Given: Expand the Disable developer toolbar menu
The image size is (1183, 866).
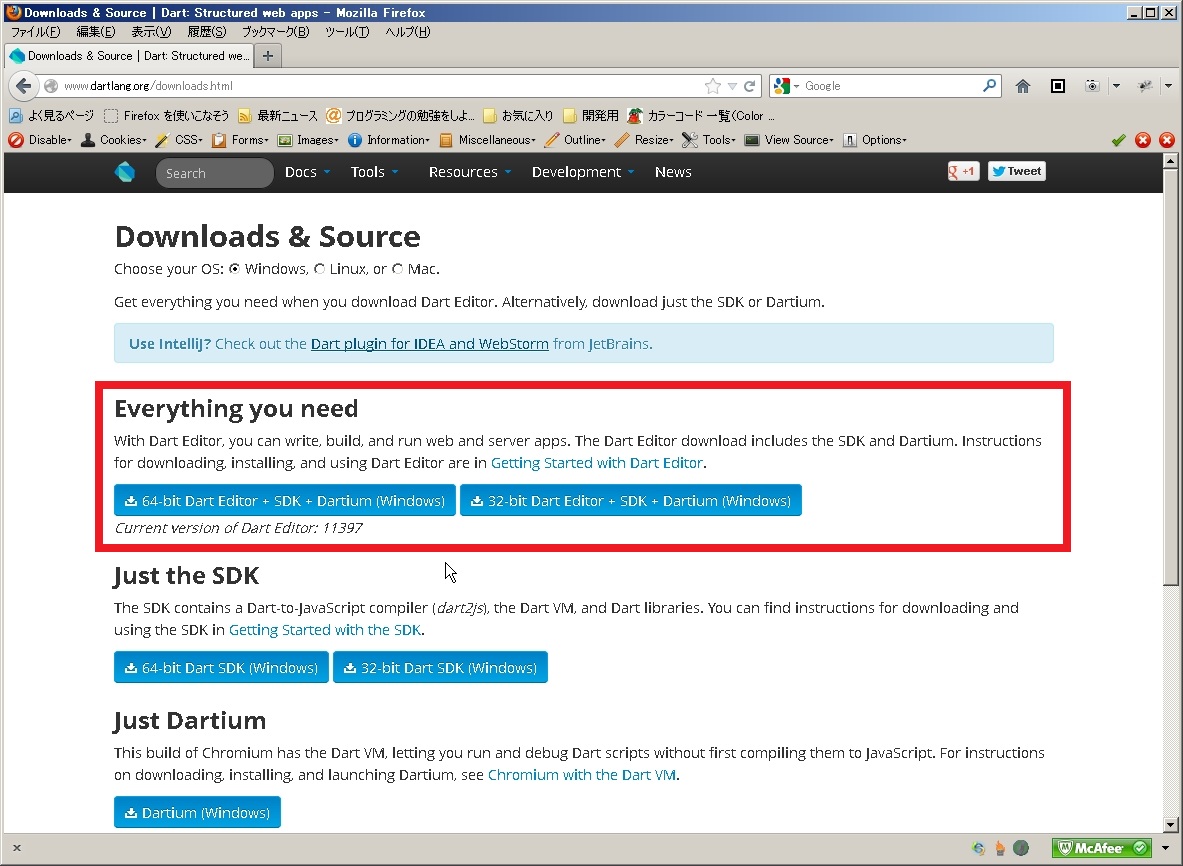Looking at the screenshot, I should point(40,140).
